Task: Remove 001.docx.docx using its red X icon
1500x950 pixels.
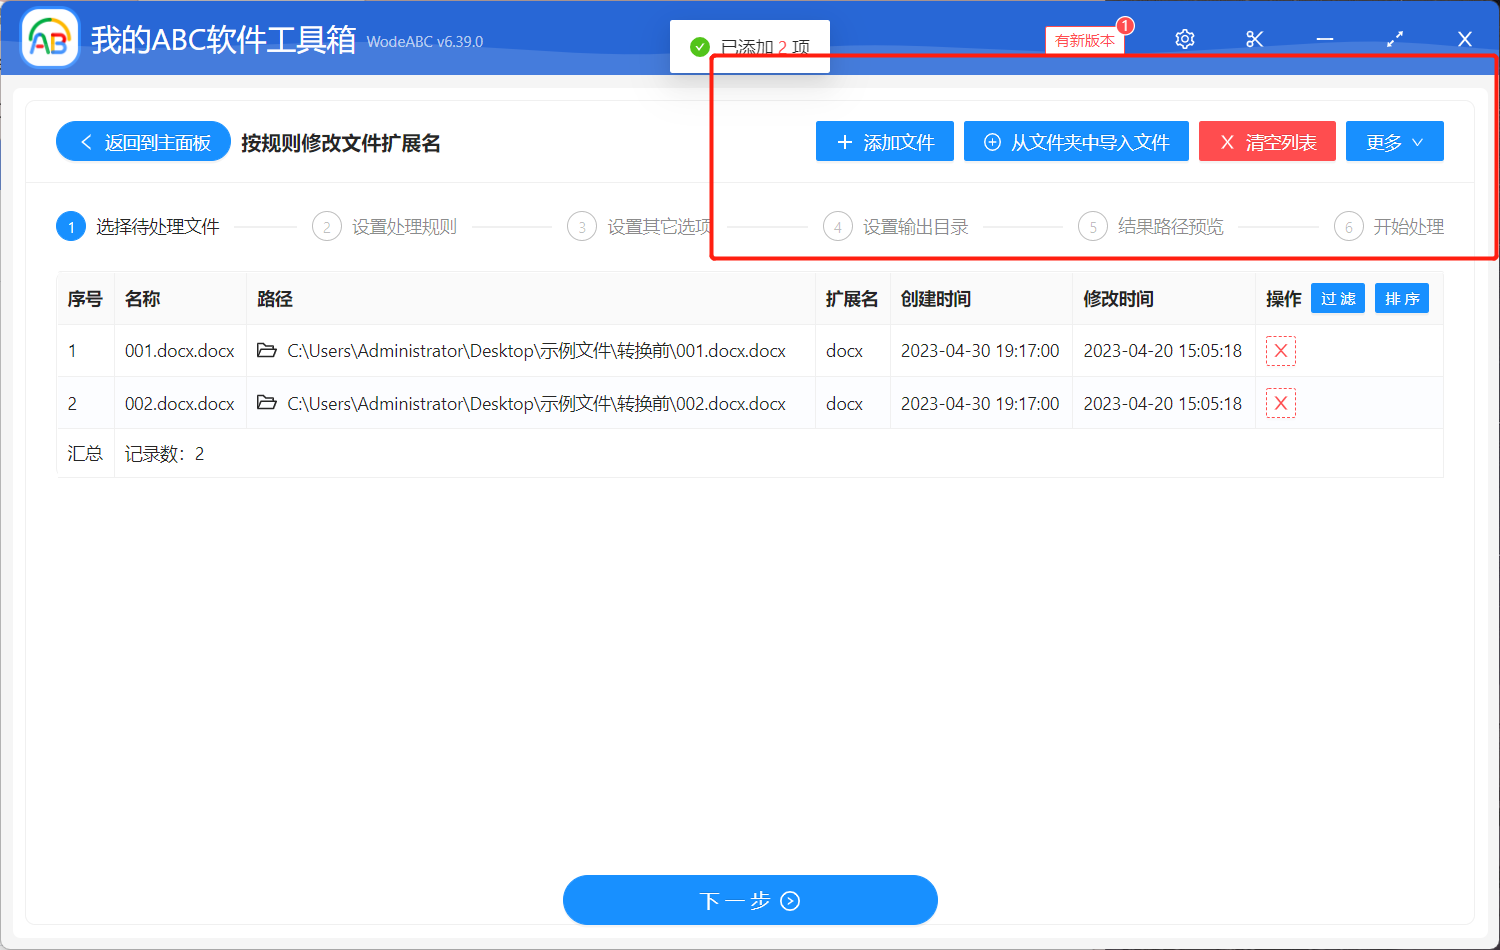Action: pos(1281,350)
